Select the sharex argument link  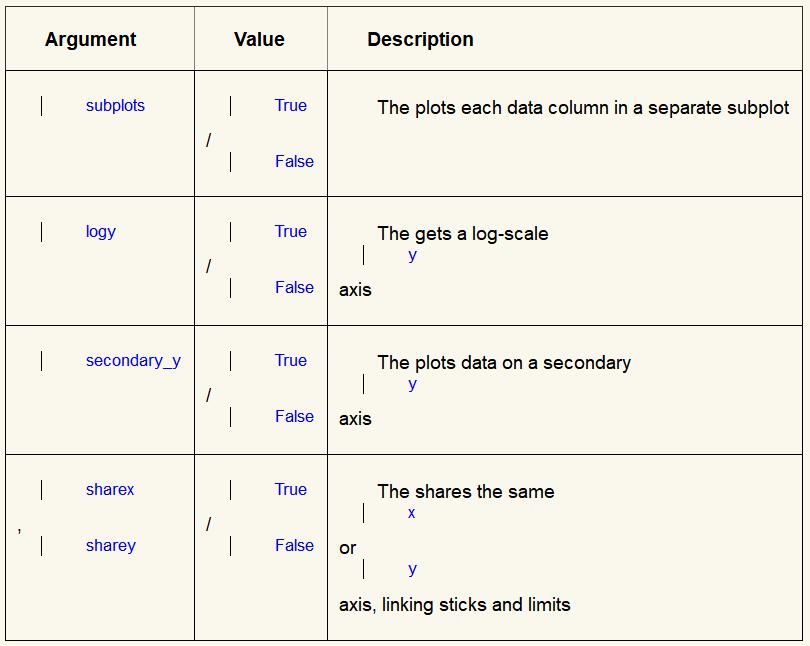pos(110,490)
